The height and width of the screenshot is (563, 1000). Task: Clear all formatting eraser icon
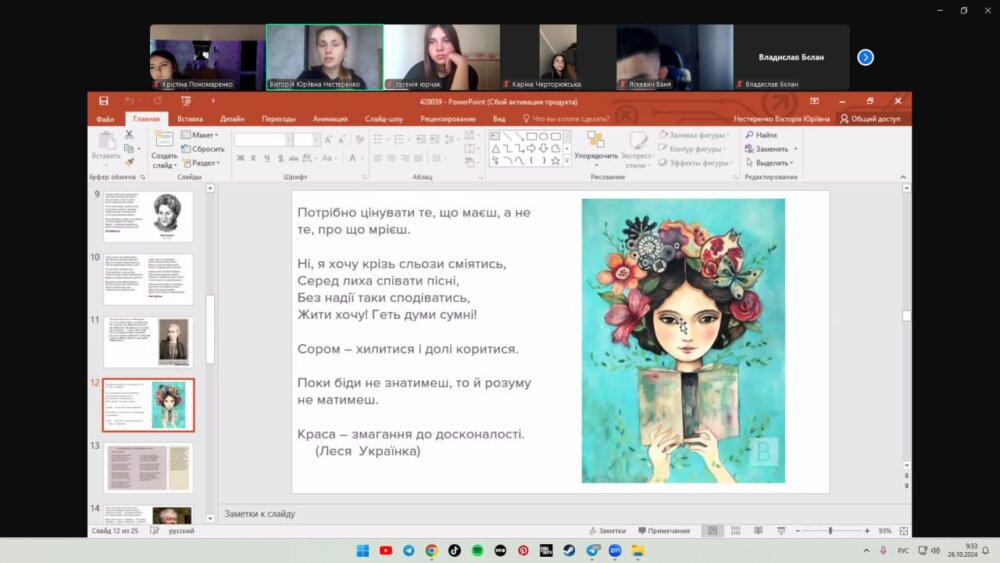coord(360,140)
